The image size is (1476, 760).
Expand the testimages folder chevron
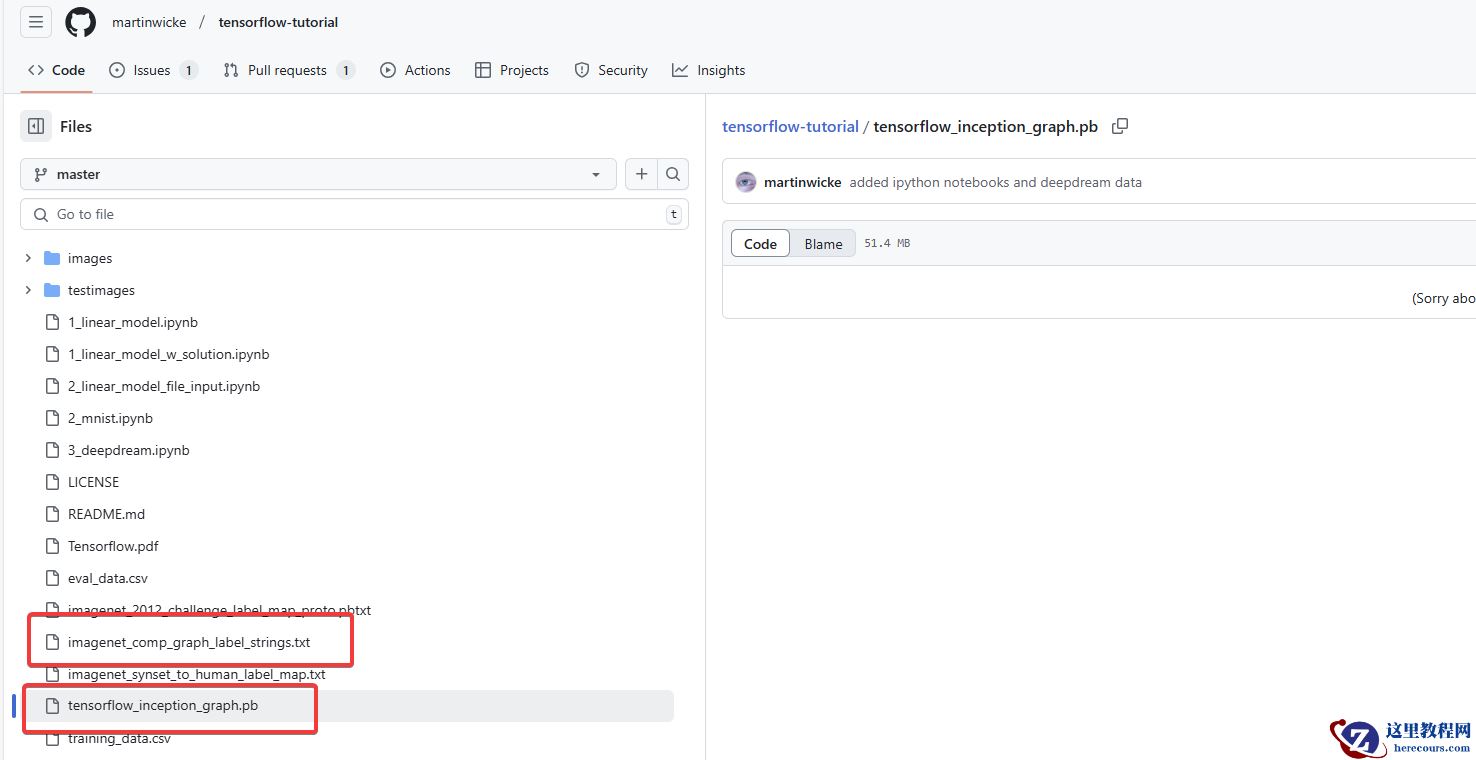click(x=28, y=290)
